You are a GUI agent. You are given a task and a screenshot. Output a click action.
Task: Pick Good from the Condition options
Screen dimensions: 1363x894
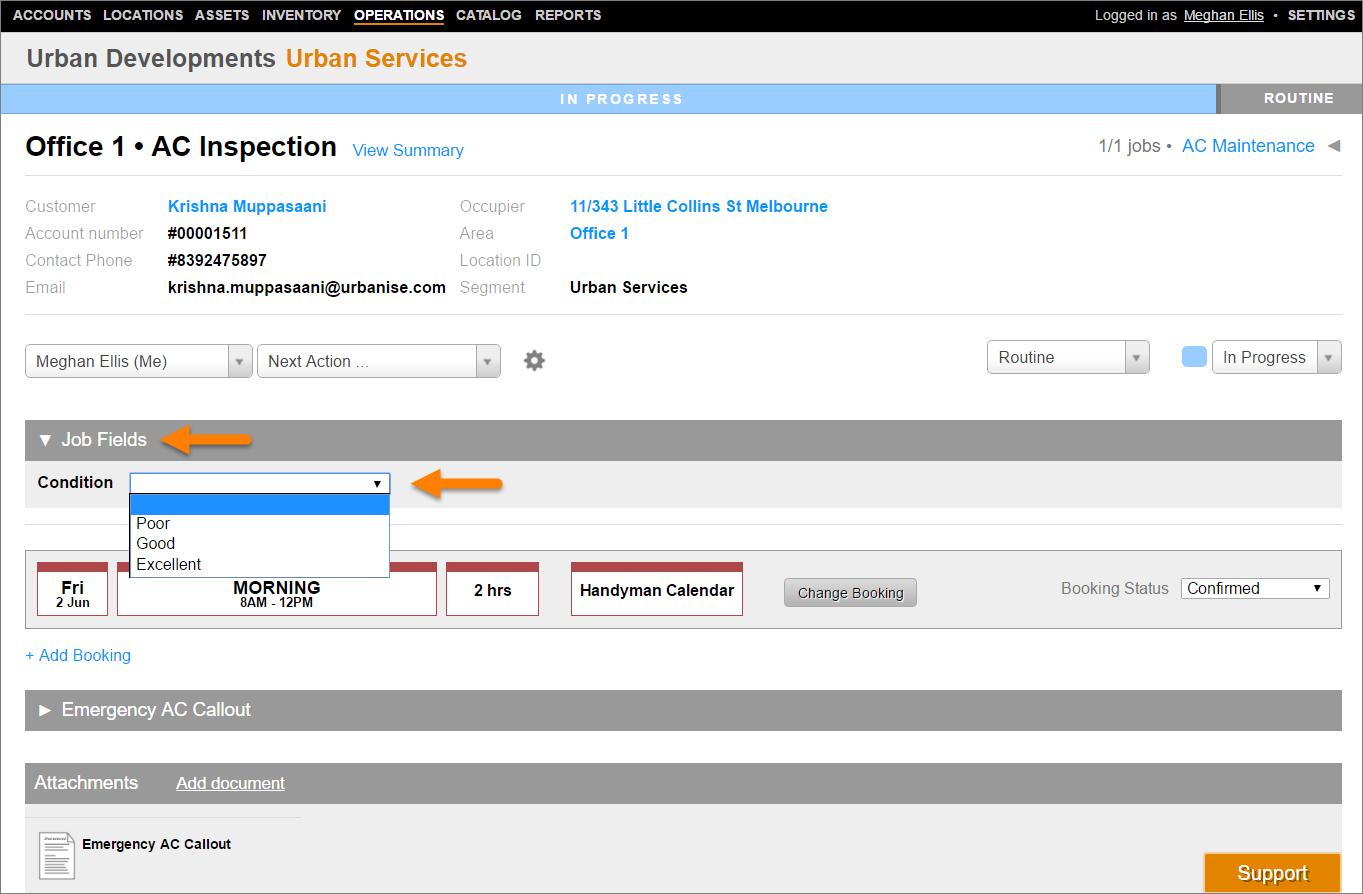156,543
